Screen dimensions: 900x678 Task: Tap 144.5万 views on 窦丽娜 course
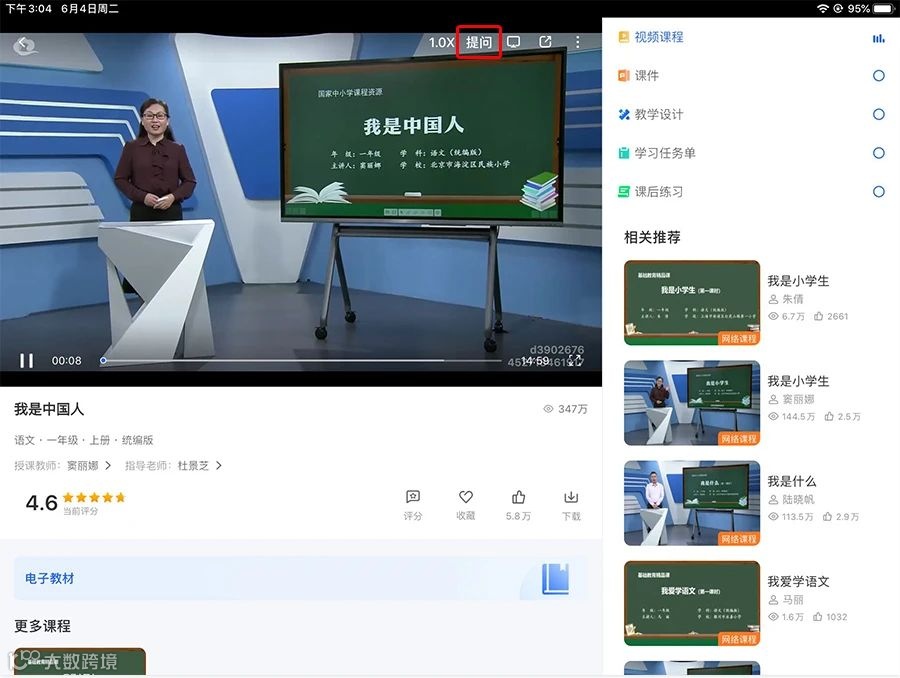click(x=792, y=417)
